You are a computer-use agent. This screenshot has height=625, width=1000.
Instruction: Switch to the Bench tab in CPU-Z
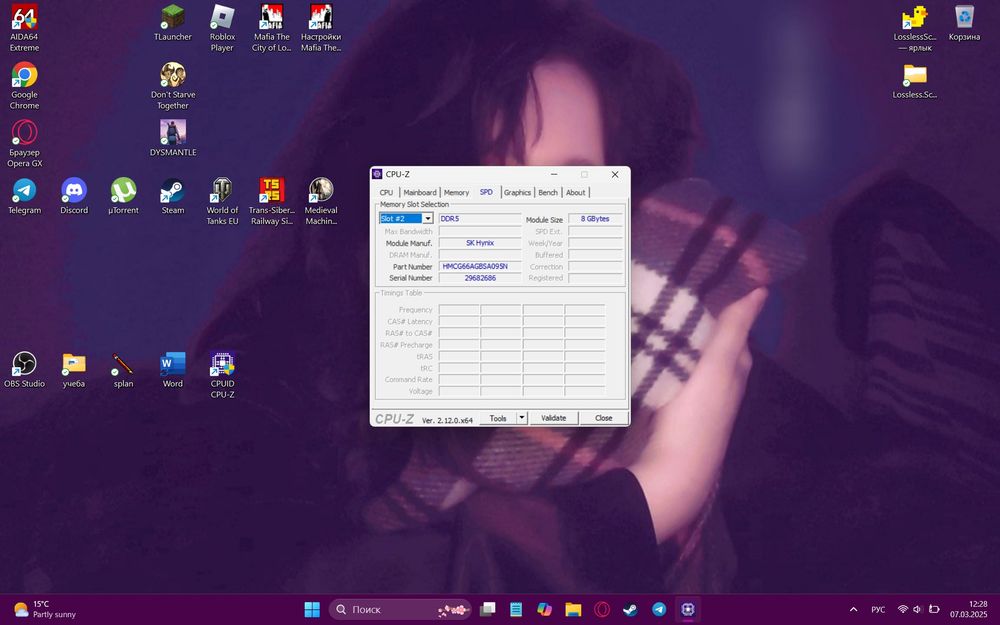coord(548,193)
